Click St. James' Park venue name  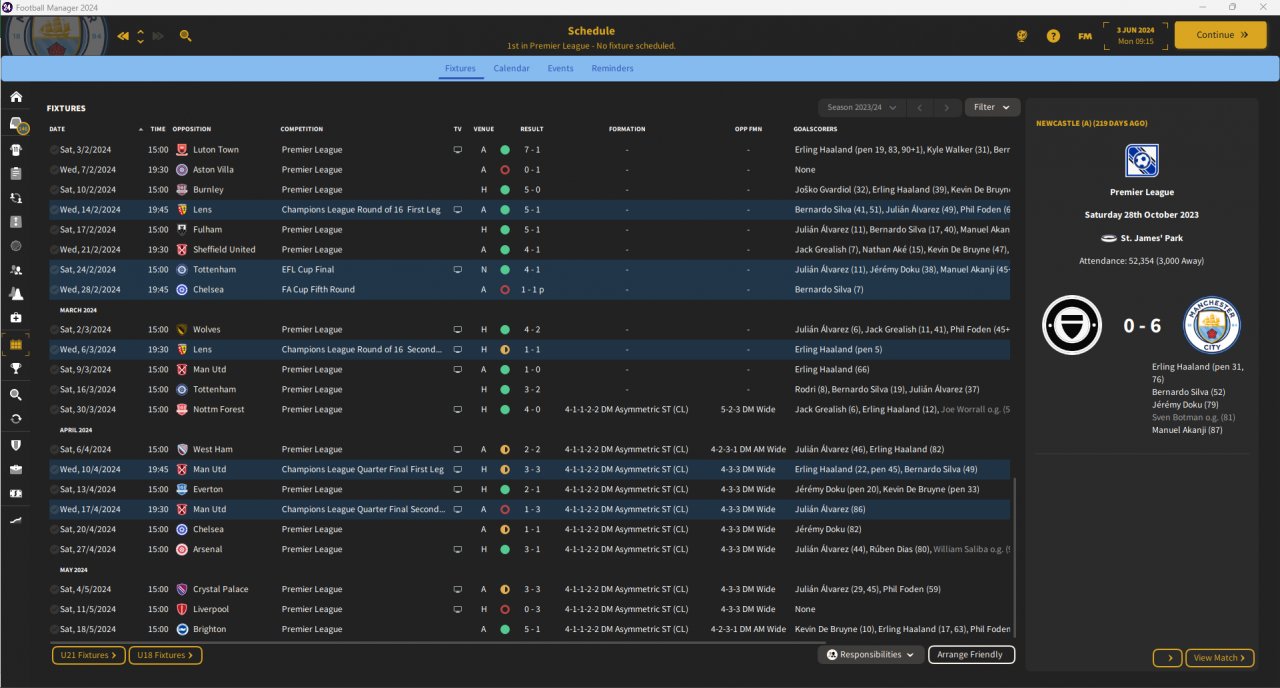[1150, 238]
